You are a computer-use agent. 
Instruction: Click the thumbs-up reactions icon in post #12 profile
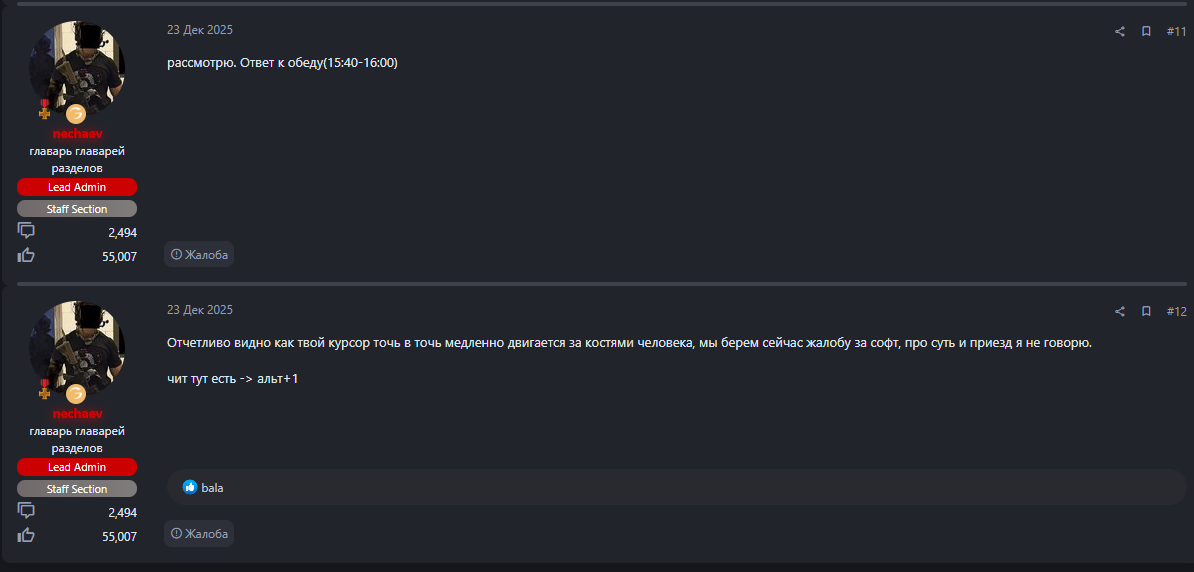(26, 535)
